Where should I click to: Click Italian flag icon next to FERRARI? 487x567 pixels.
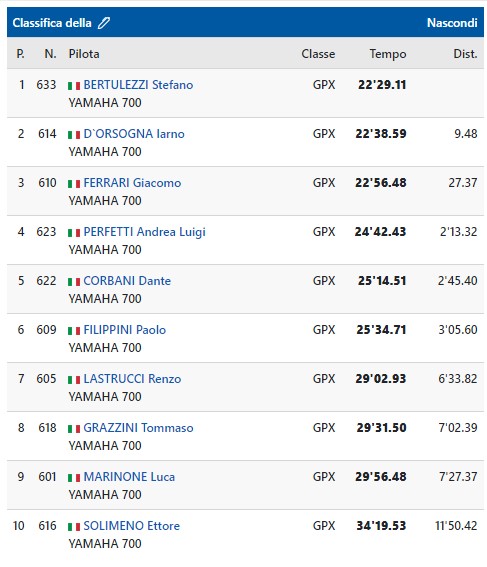point(74,184)
